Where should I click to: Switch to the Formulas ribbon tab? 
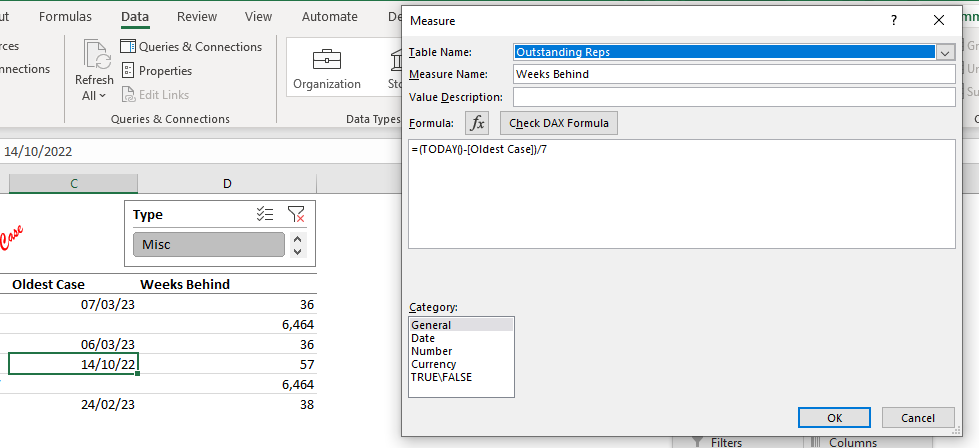coord(65,17)
